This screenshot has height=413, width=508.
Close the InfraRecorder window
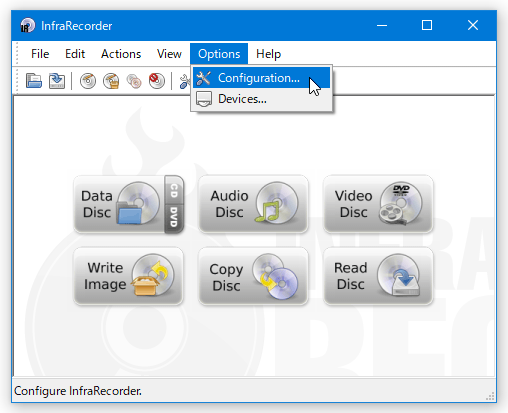coord(473,25)
